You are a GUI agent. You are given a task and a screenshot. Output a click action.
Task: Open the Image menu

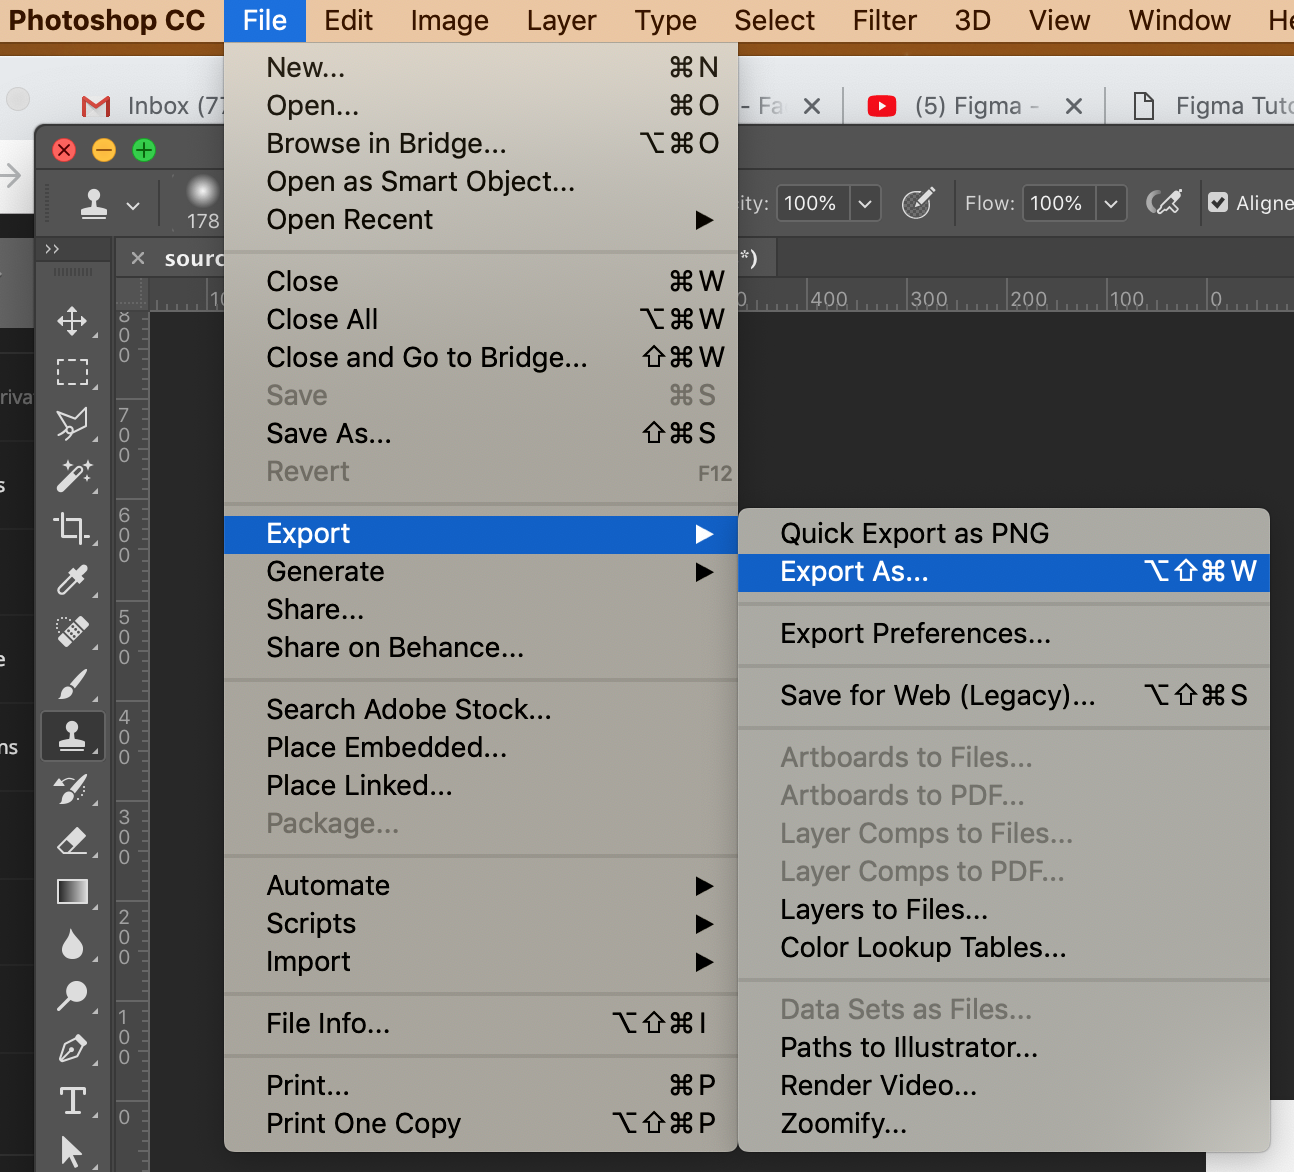(x=449, y=20)
